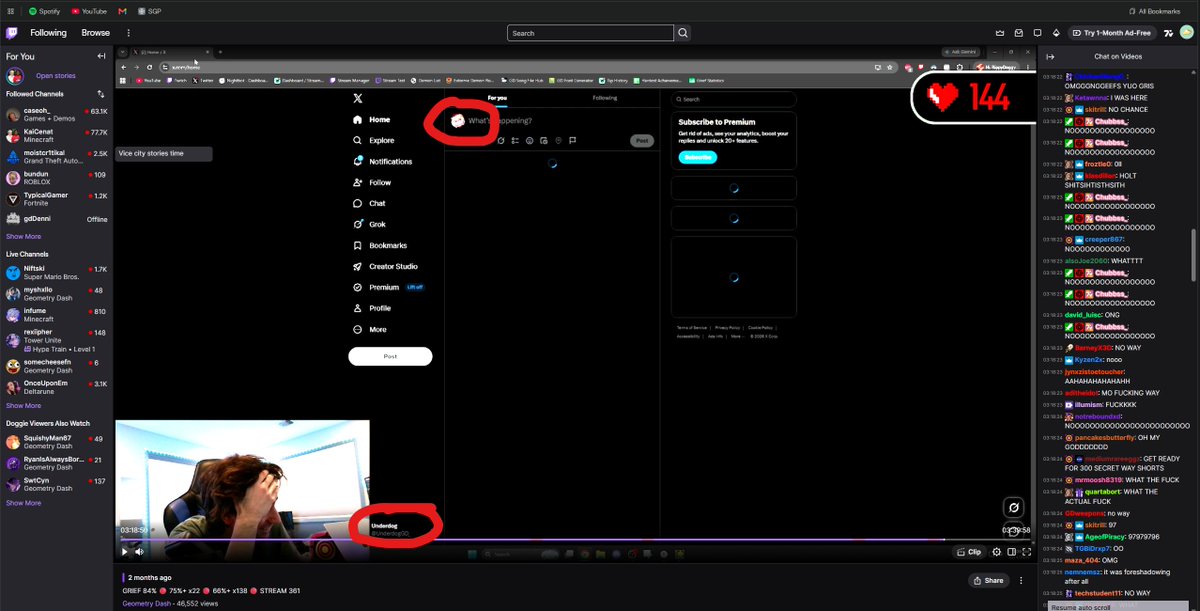Image resolution: width=1200 pixels, height=611 pixels.
Task: Show more followed channels
Action: (x=24, y=237)
